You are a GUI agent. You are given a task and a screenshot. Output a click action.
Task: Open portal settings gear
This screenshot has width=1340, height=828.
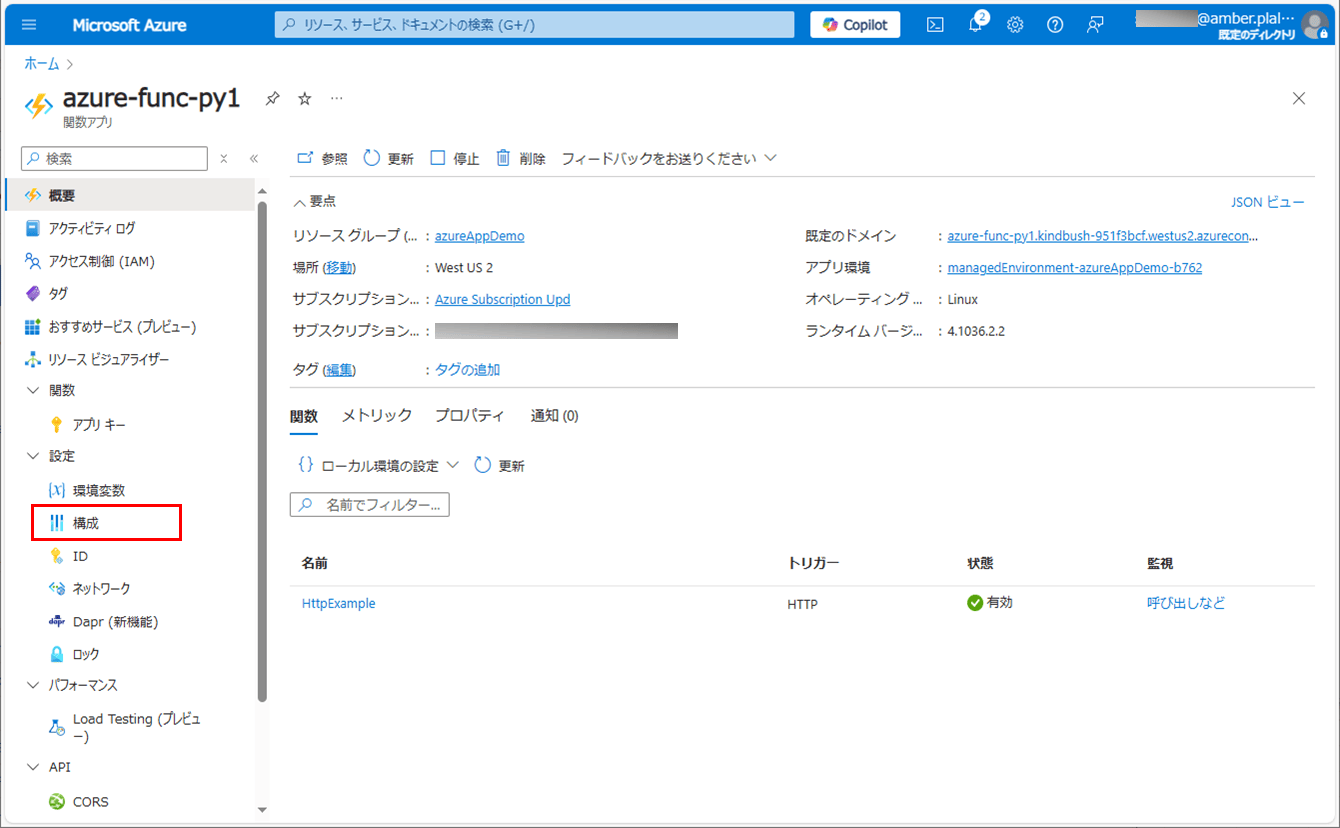coord(1015,25)
